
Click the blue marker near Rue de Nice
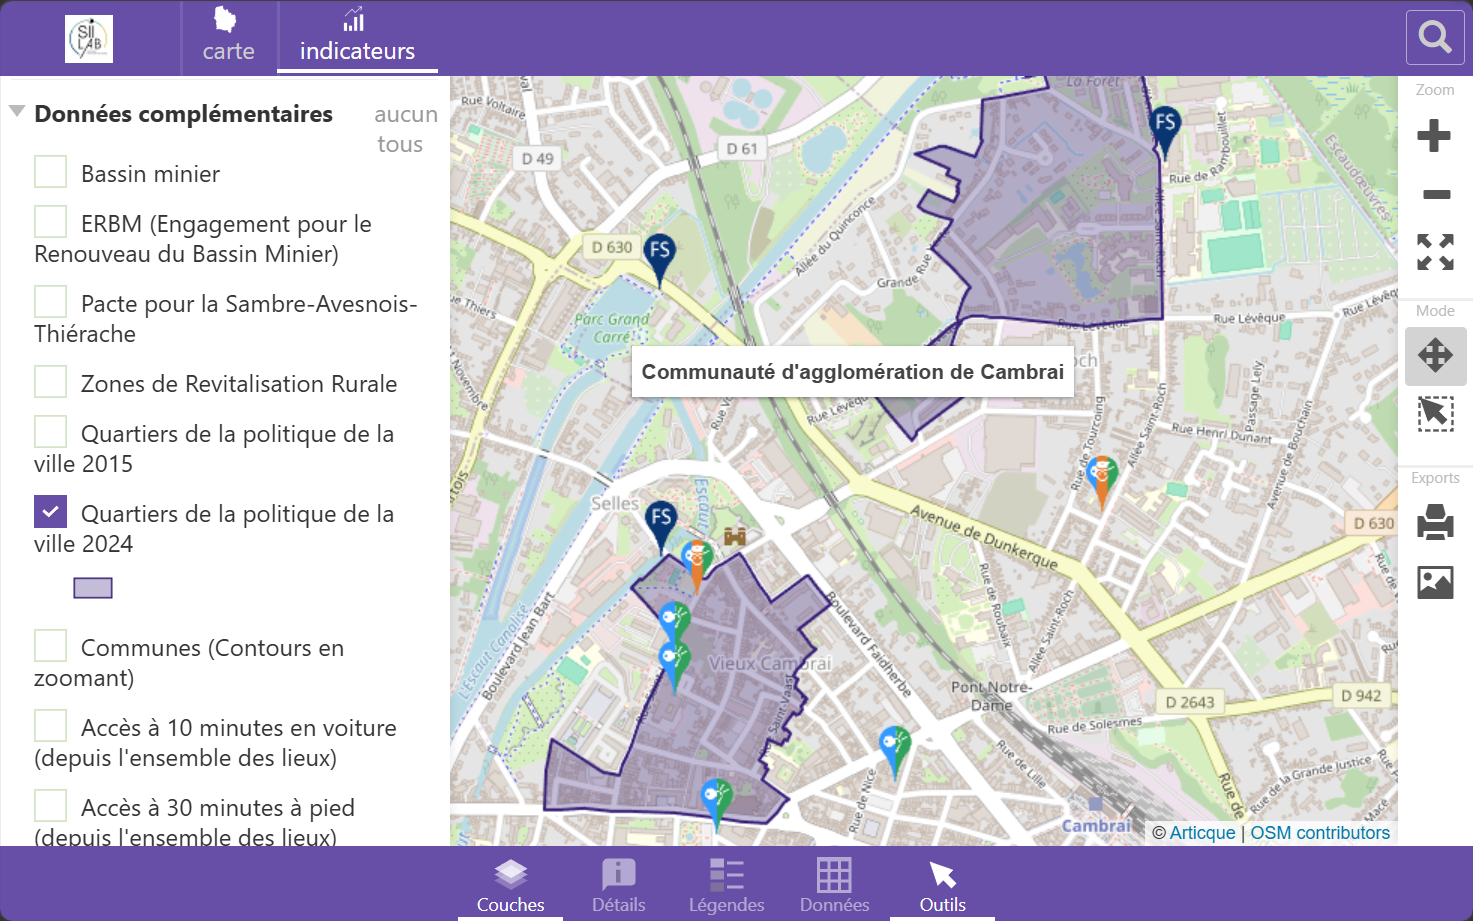tap(894, 751)
